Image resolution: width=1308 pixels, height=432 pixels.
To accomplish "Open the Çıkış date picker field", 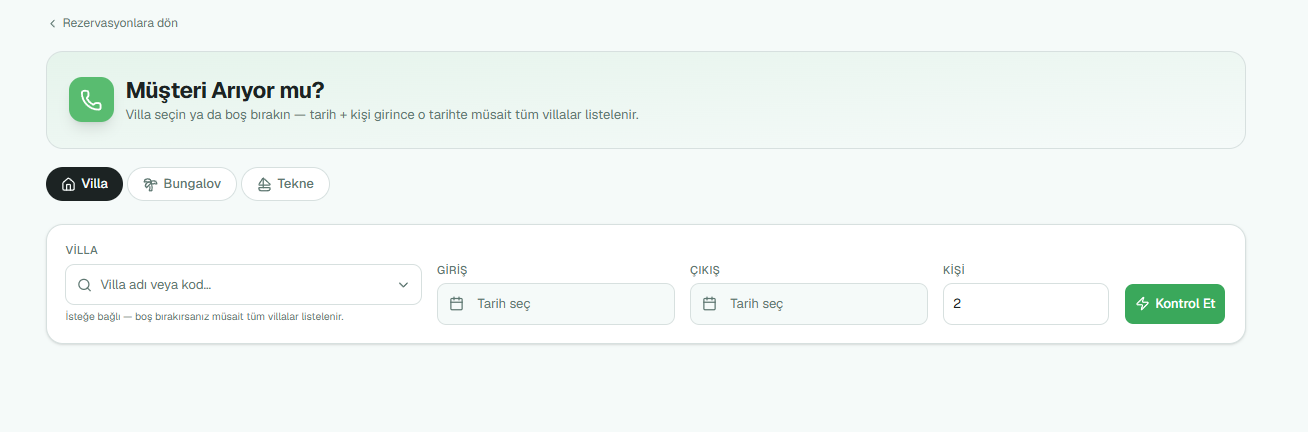I will click(x=808, y=304).
